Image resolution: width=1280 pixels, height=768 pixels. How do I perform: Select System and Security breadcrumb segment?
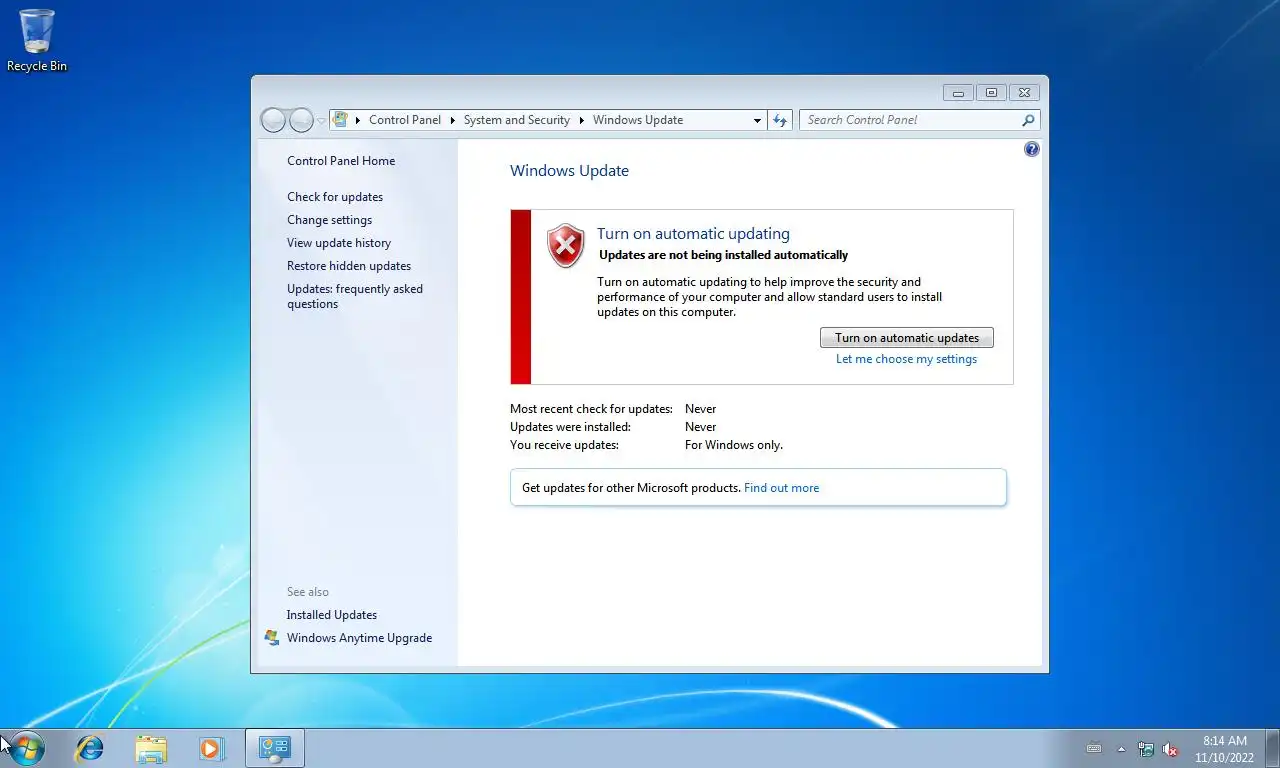(517, 120)
